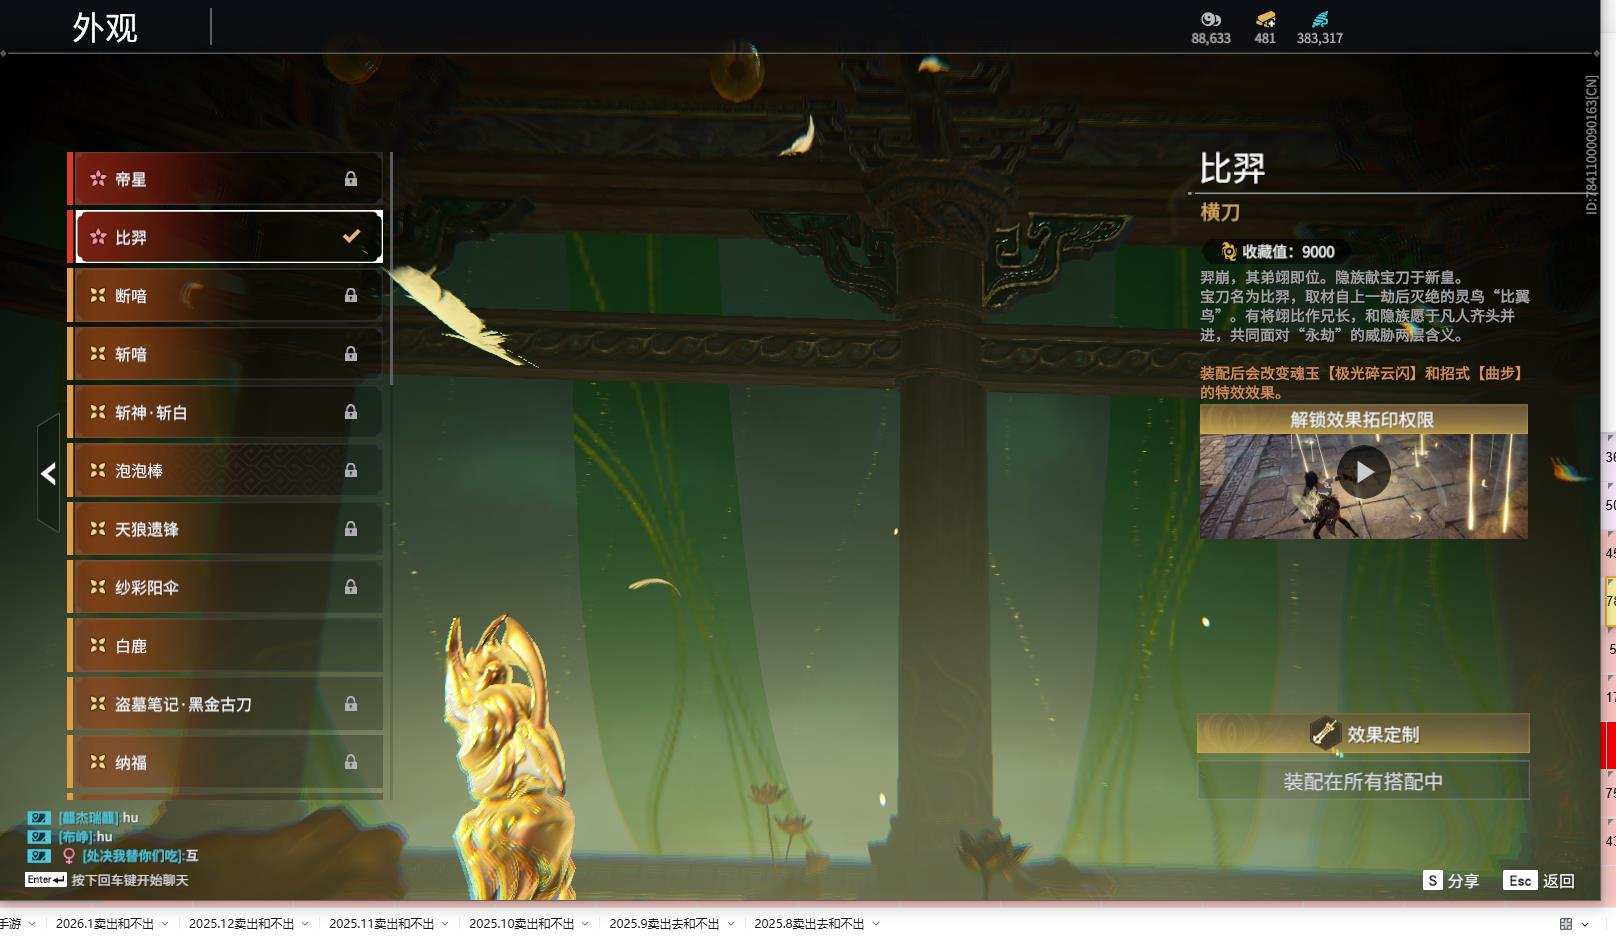Click the rarity icon beside 白鹿
Image resolution: width=1616 pixels, height=939 pixels.
click(x=98, y=646)
